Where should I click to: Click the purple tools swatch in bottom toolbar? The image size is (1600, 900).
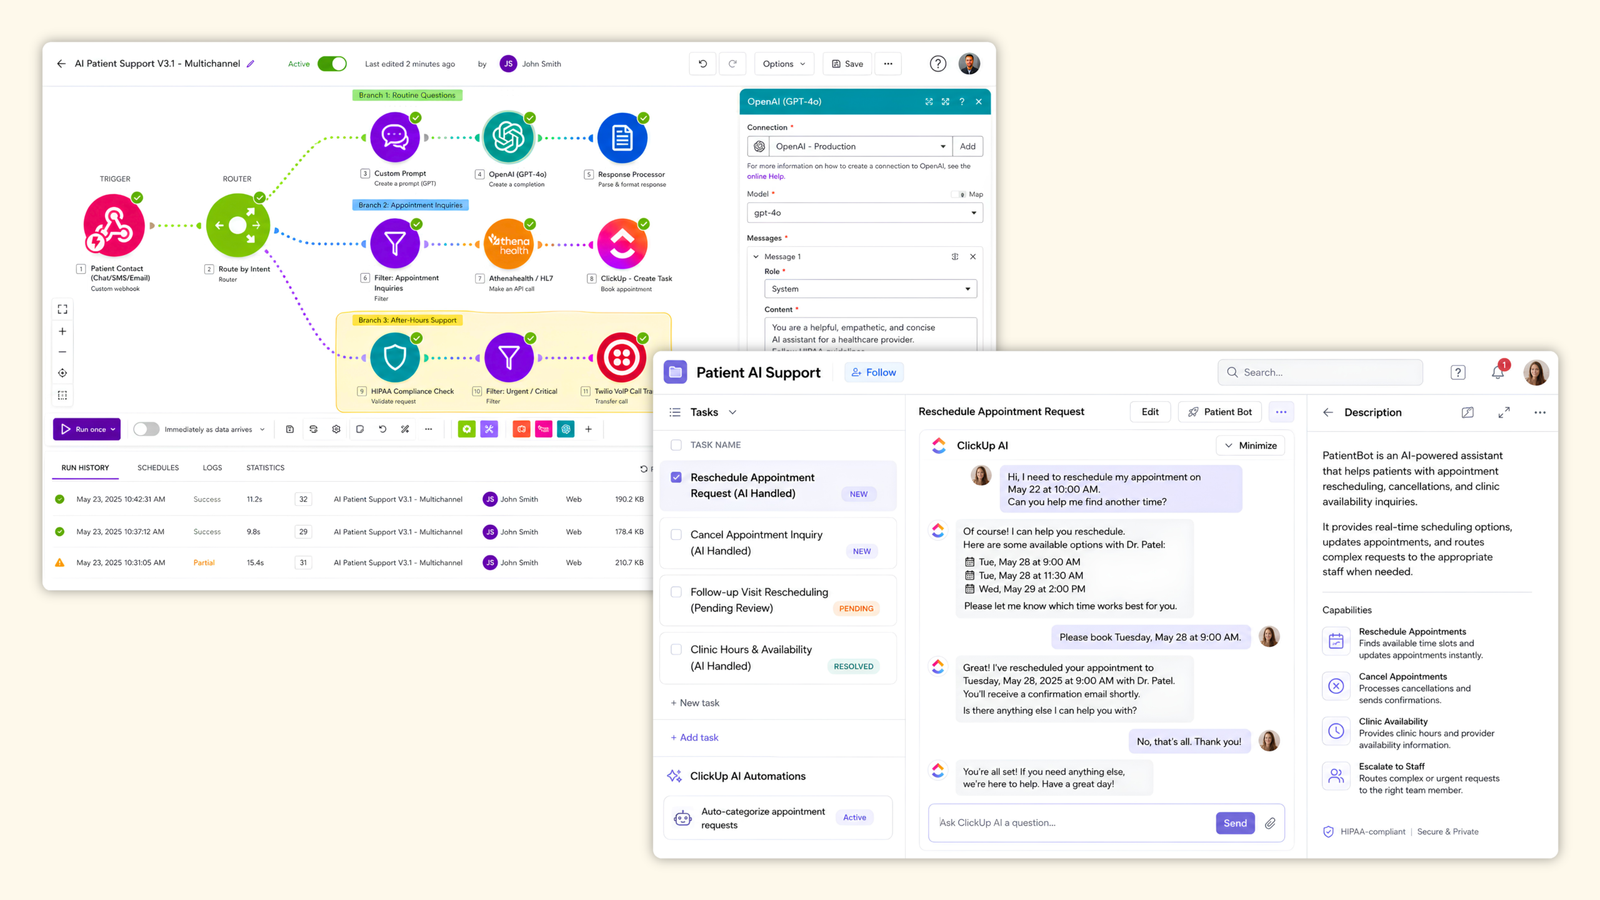pyautogui.click(x=489, y=429)
